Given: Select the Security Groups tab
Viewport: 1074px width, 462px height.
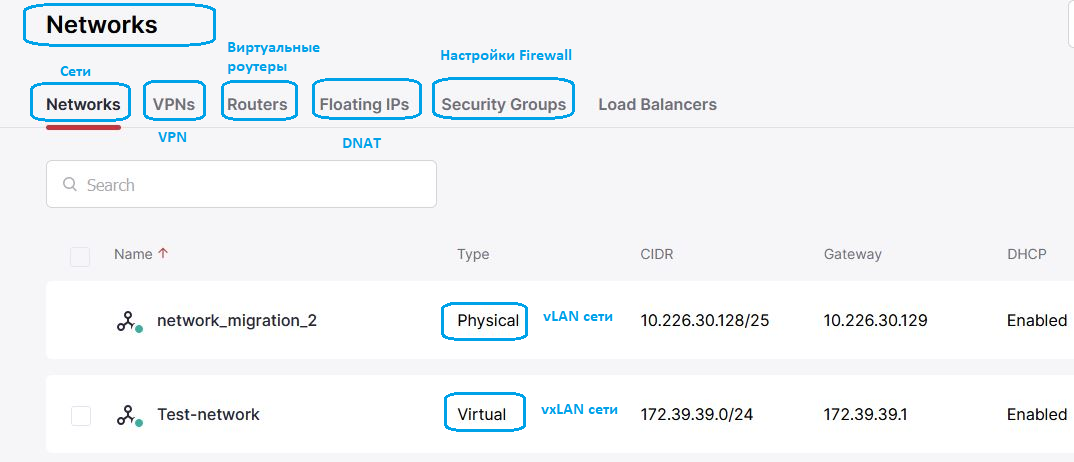Looking at the screenshot, I should pos(503,104).
